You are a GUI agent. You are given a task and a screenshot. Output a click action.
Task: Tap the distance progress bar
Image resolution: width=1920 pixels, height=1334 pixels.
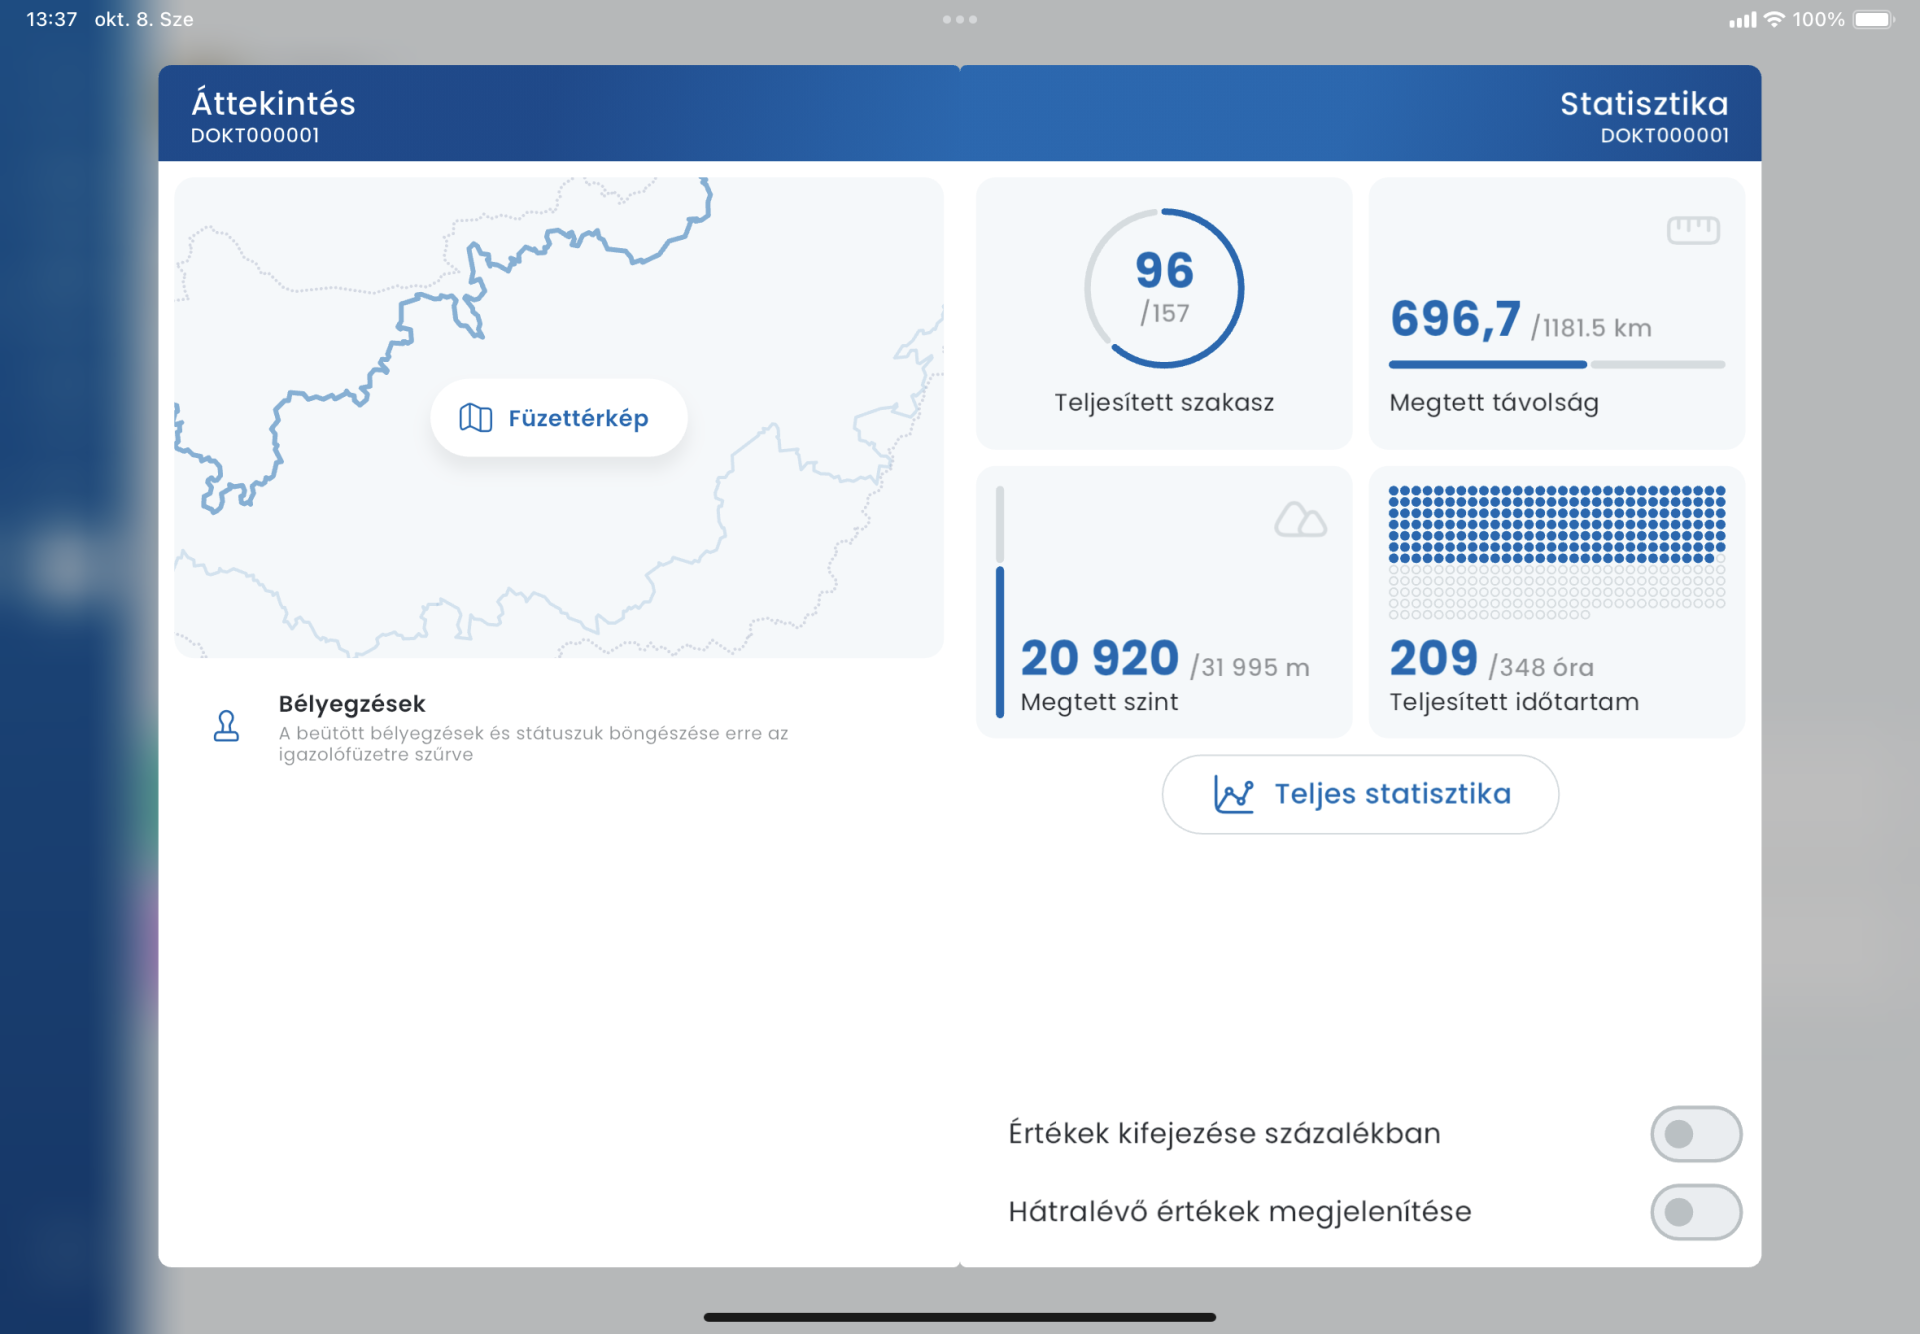point(1556,365)
